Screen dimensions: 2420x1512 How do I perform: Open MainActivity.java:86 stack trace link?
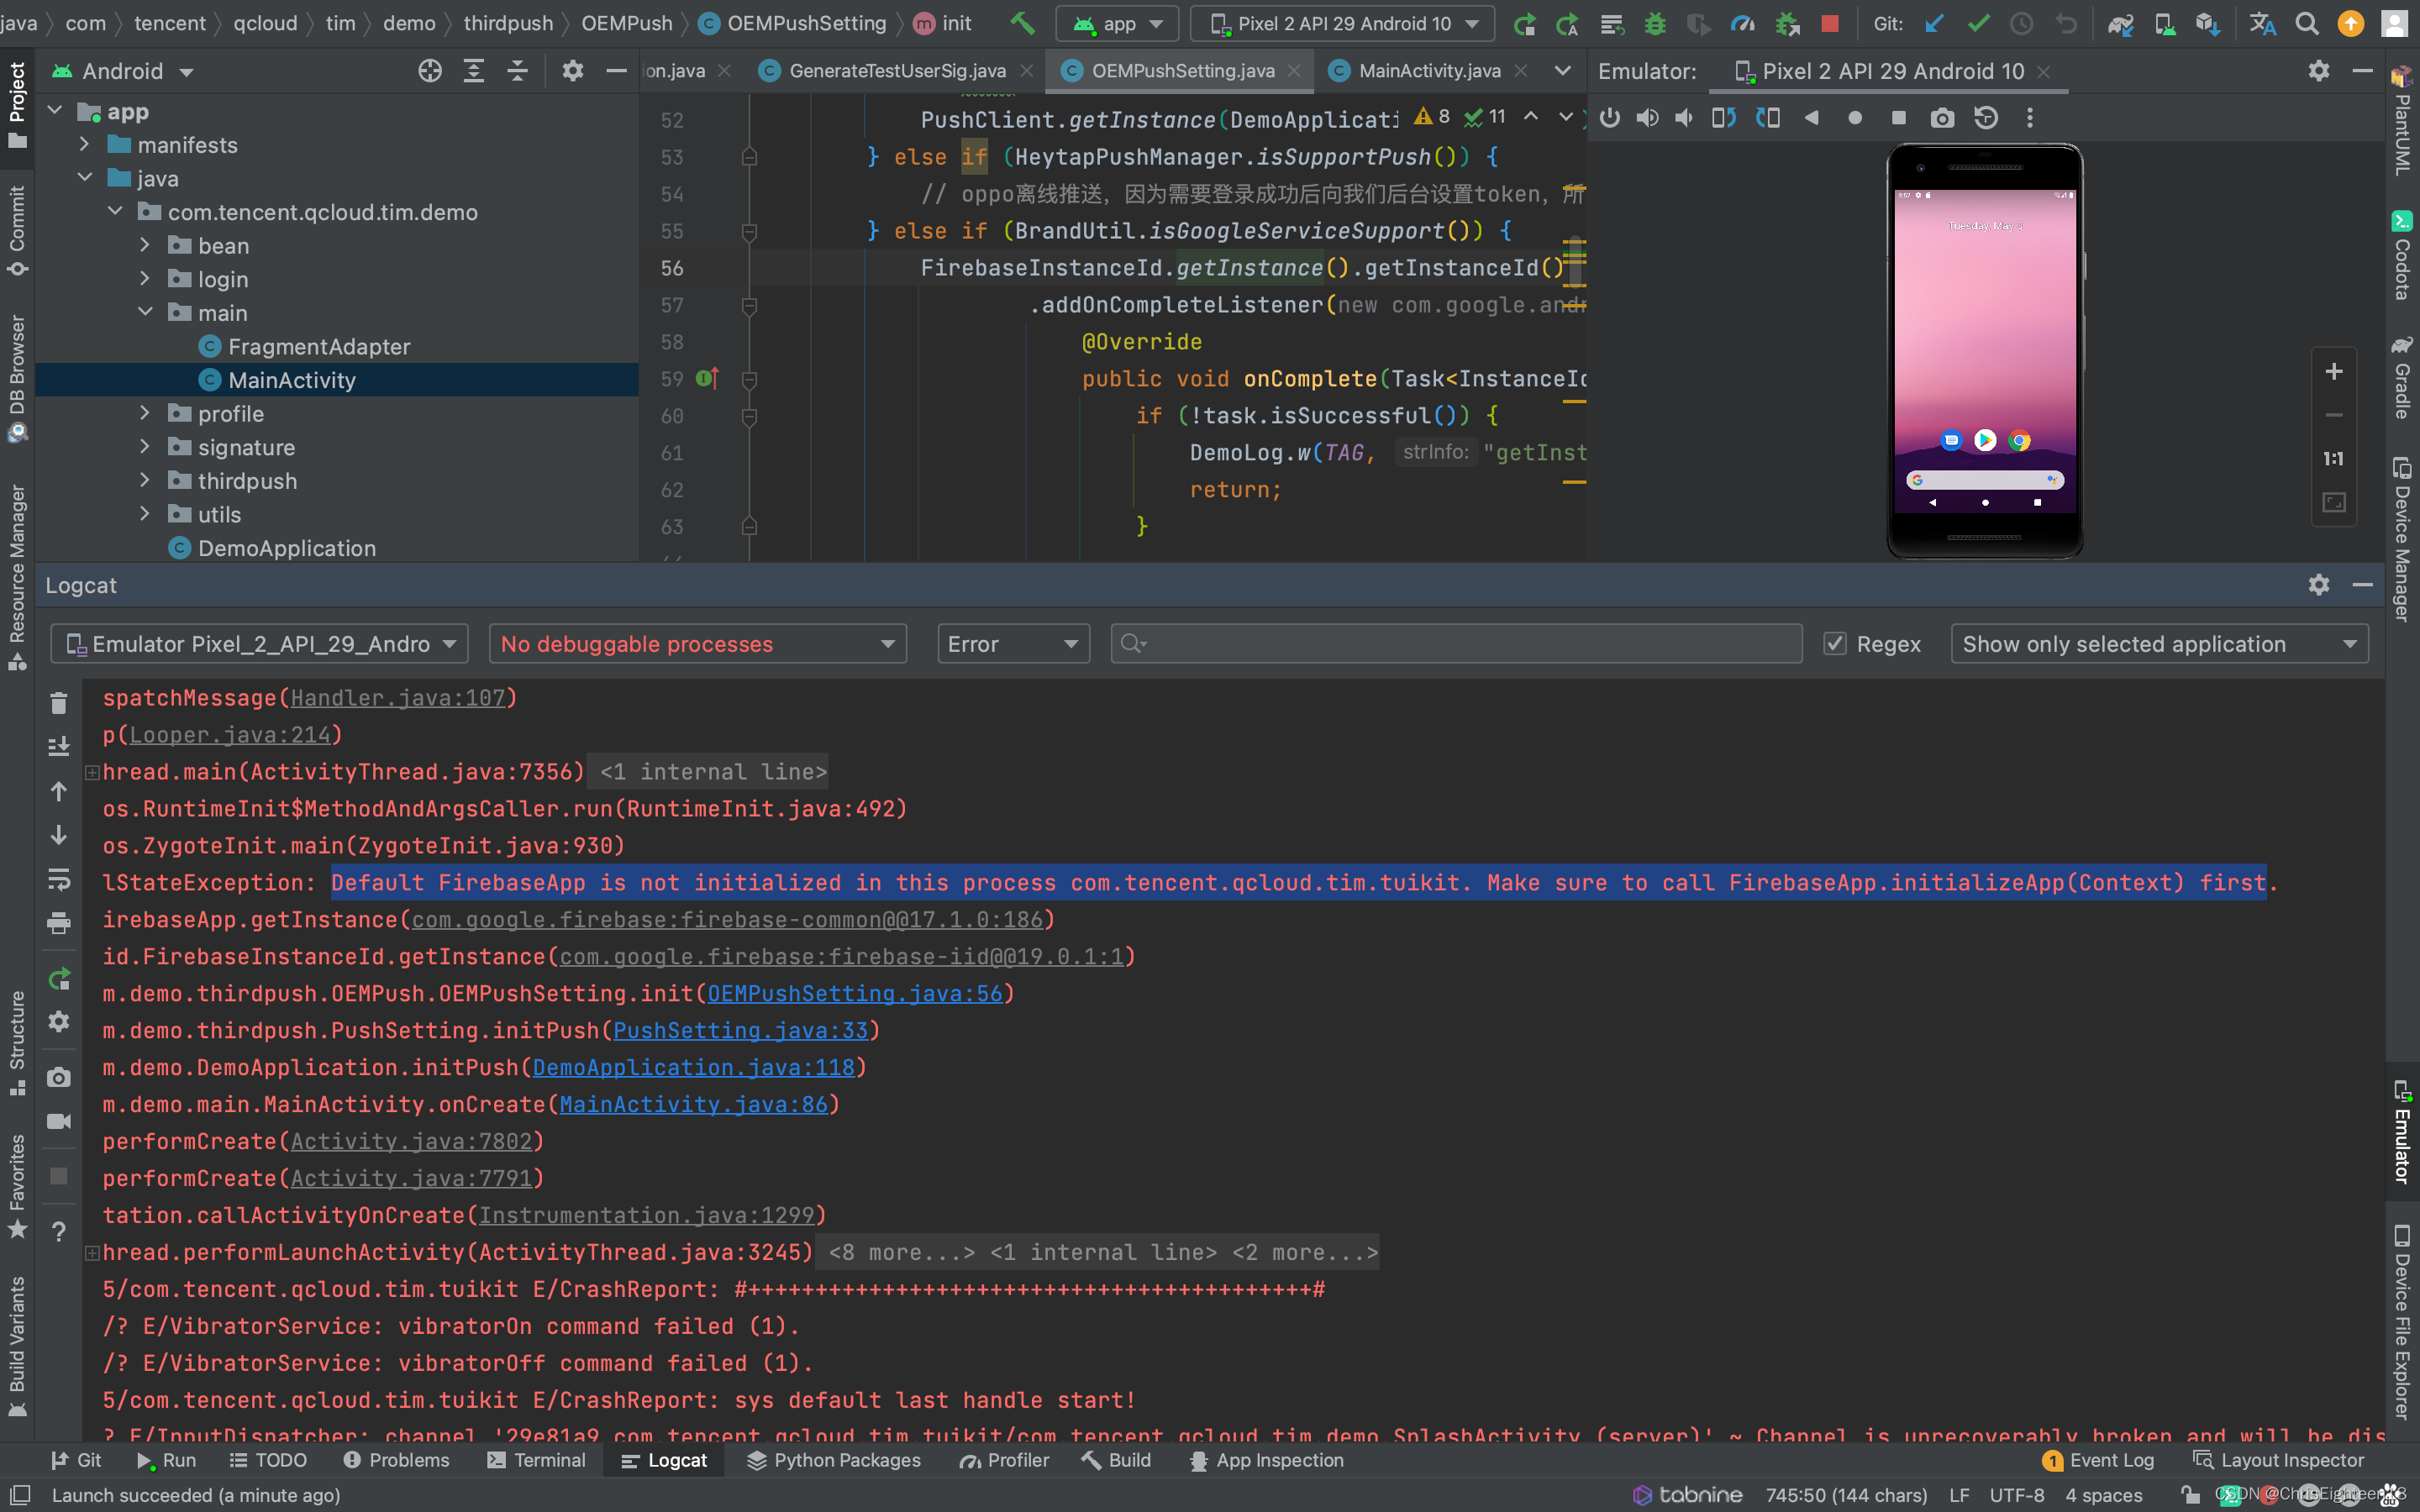693,1104
